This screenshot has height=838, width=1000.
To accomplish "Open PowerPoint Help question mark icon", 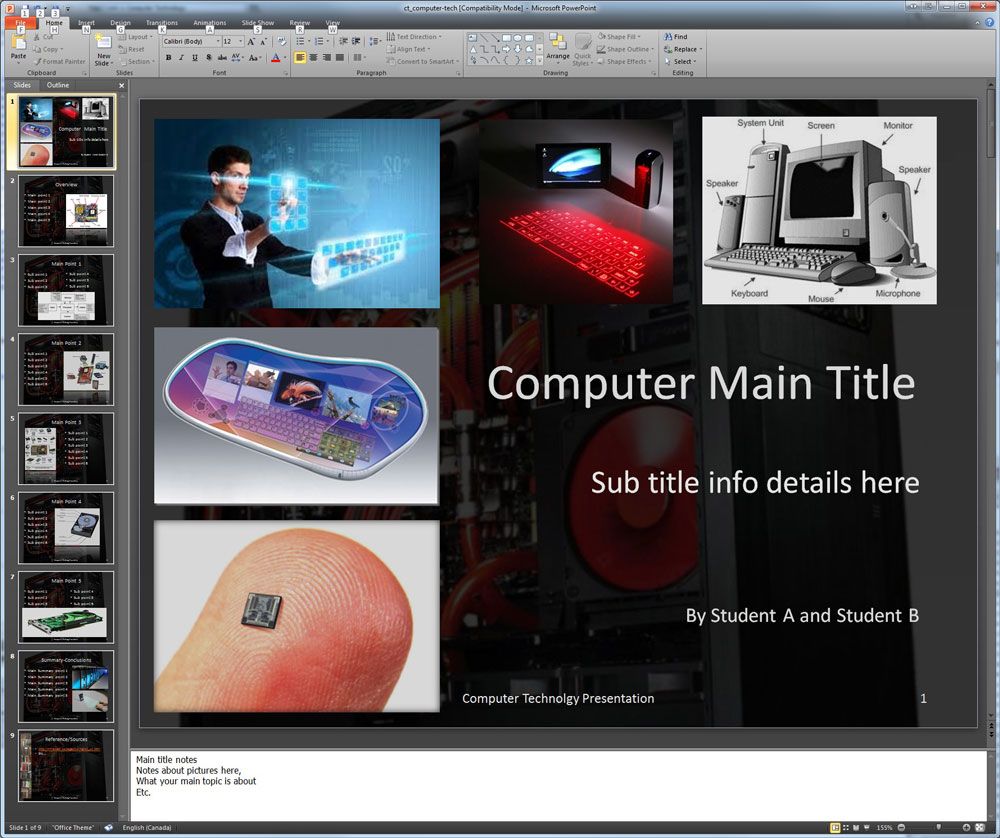I will [990, 22].
